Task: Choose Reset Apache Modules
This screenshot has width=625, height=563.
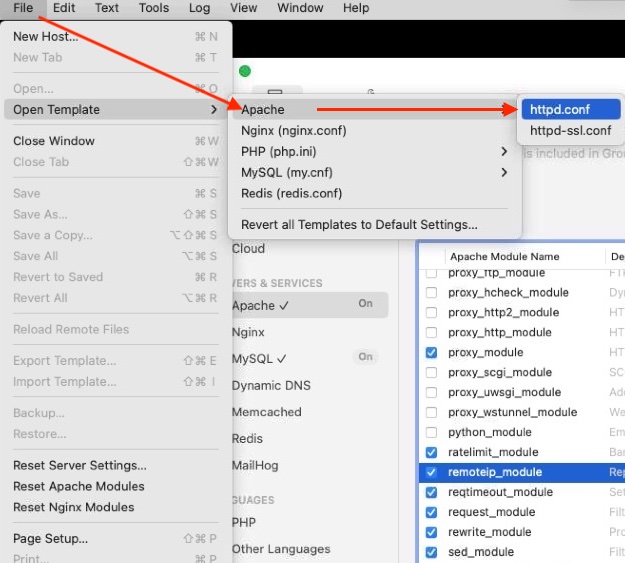Action: tap(116, 486)
